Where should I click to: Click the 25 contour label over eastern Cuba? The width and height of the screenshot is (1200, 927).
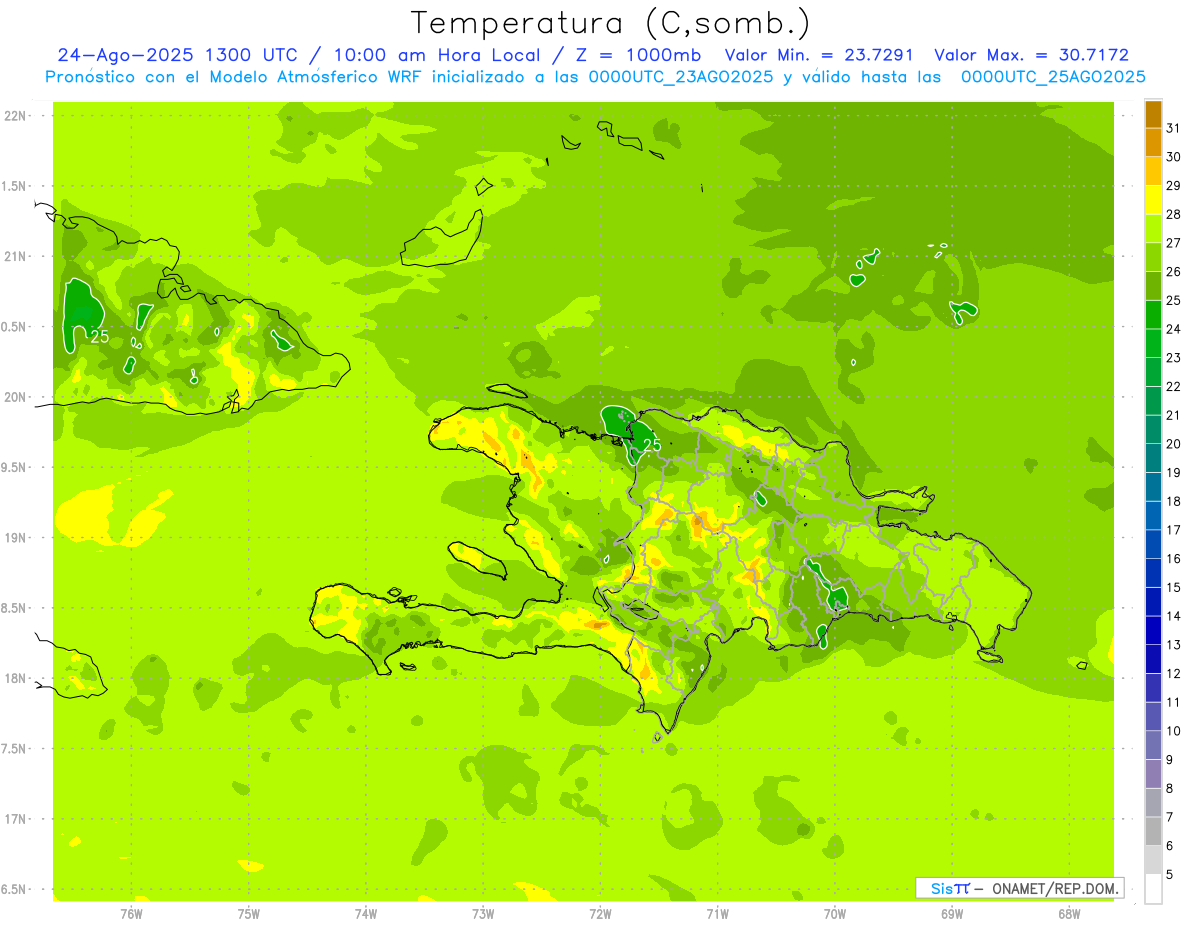click(100, 337)
